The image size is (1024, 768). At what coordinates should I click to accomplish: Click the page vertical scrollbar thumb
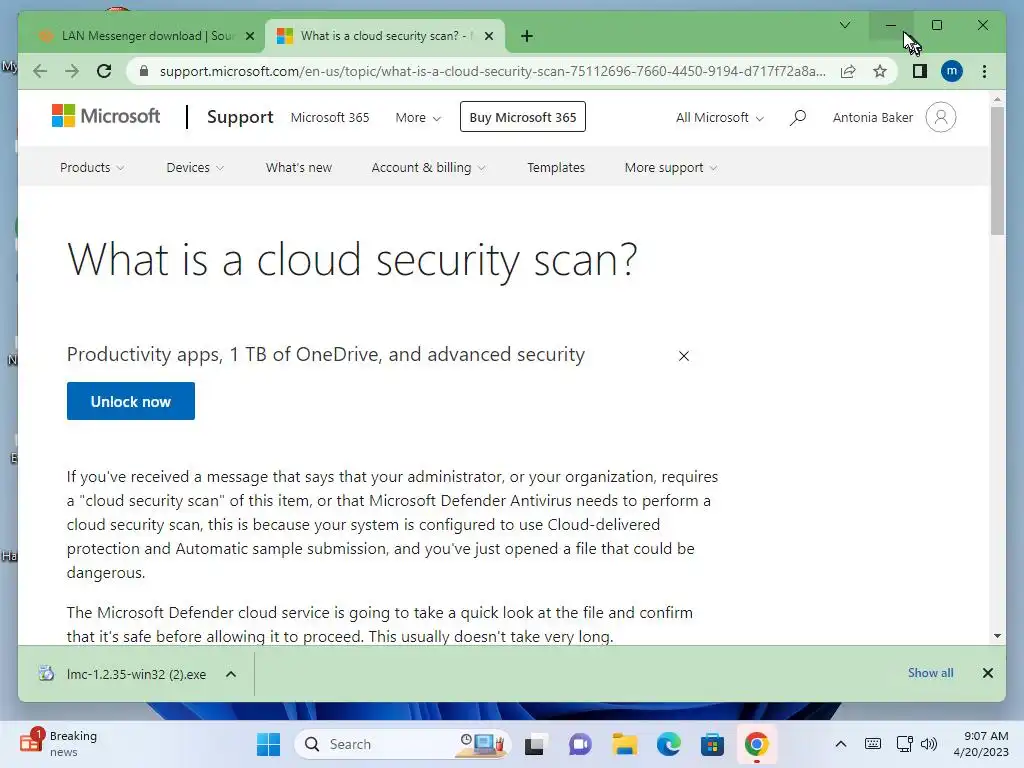click(997, 170)
